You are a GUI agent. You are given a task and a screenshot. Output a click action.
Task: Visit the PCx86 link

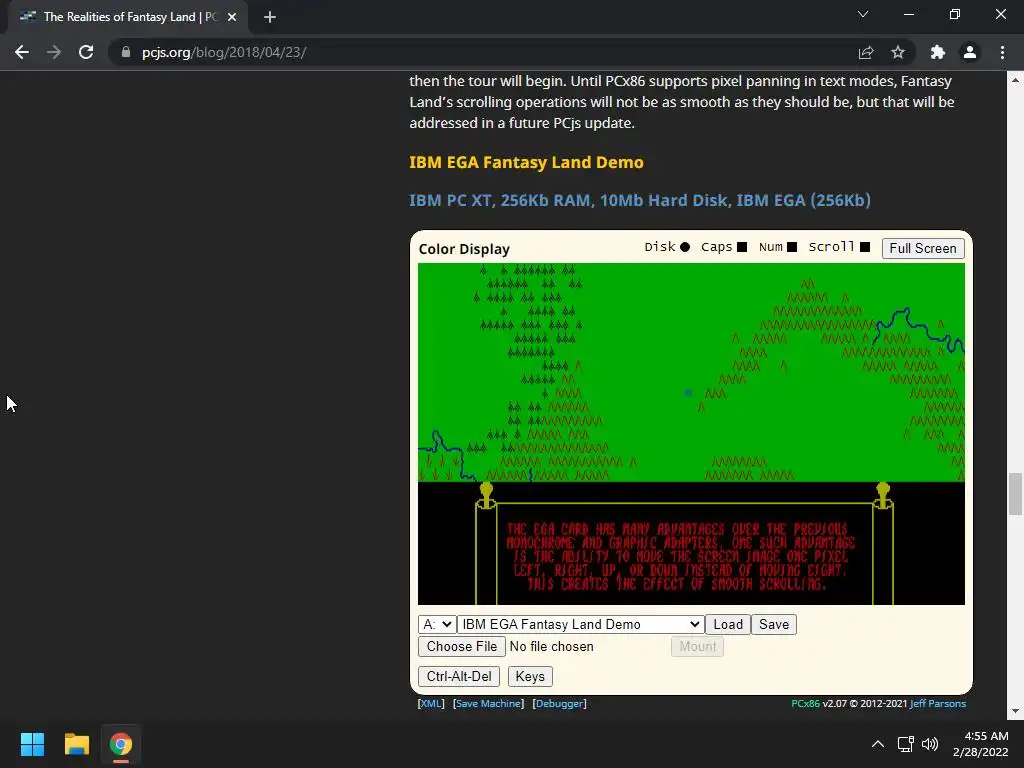[x=805, y=703]
